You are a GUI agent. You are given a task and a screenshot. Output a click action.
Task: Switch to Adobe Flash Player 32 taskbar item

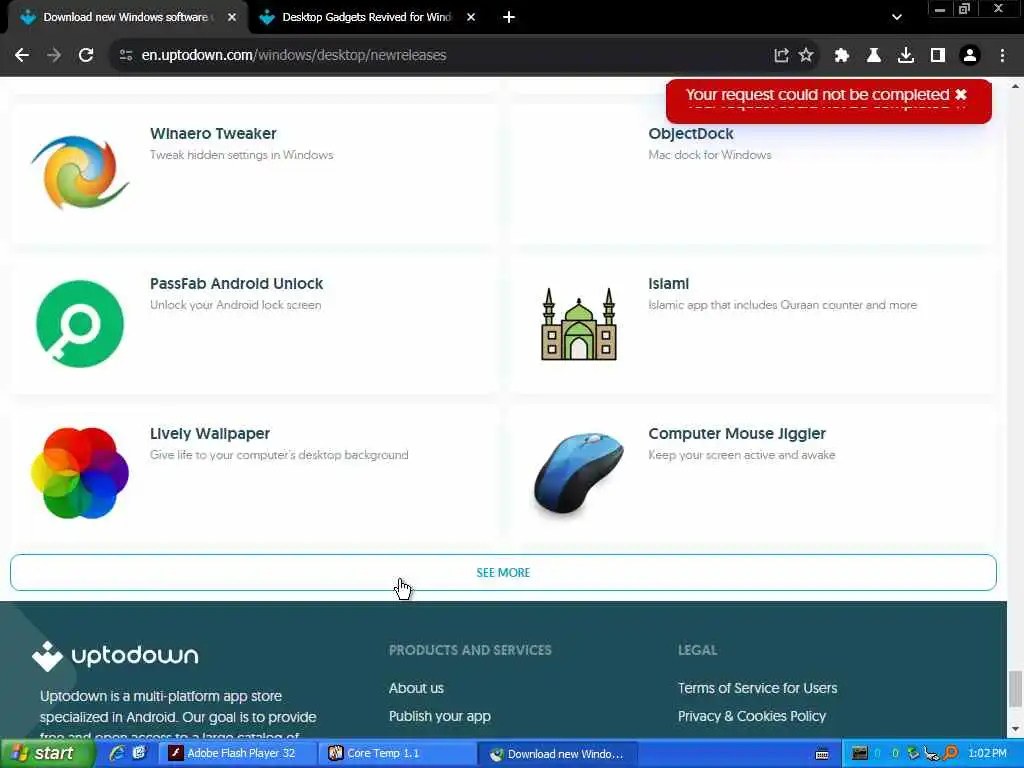click(238, 754)
